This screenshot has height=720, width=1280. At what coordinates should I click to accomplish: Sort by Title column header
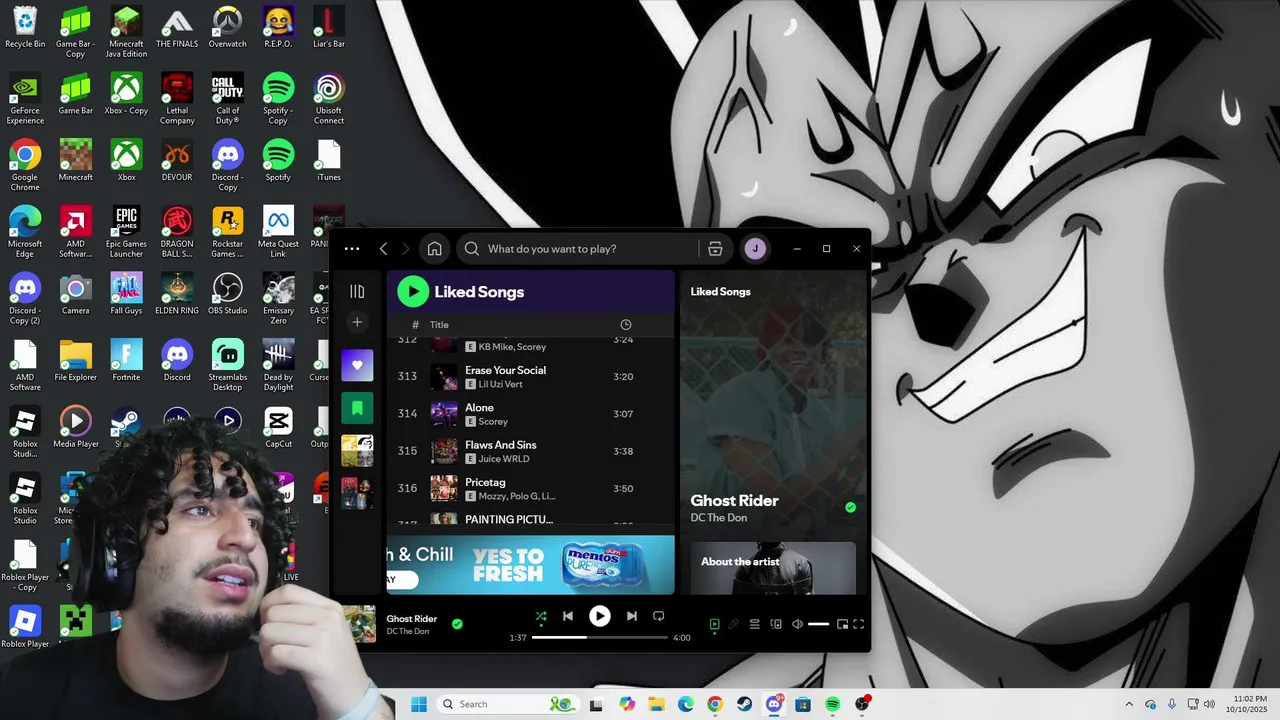pos(439,325)
